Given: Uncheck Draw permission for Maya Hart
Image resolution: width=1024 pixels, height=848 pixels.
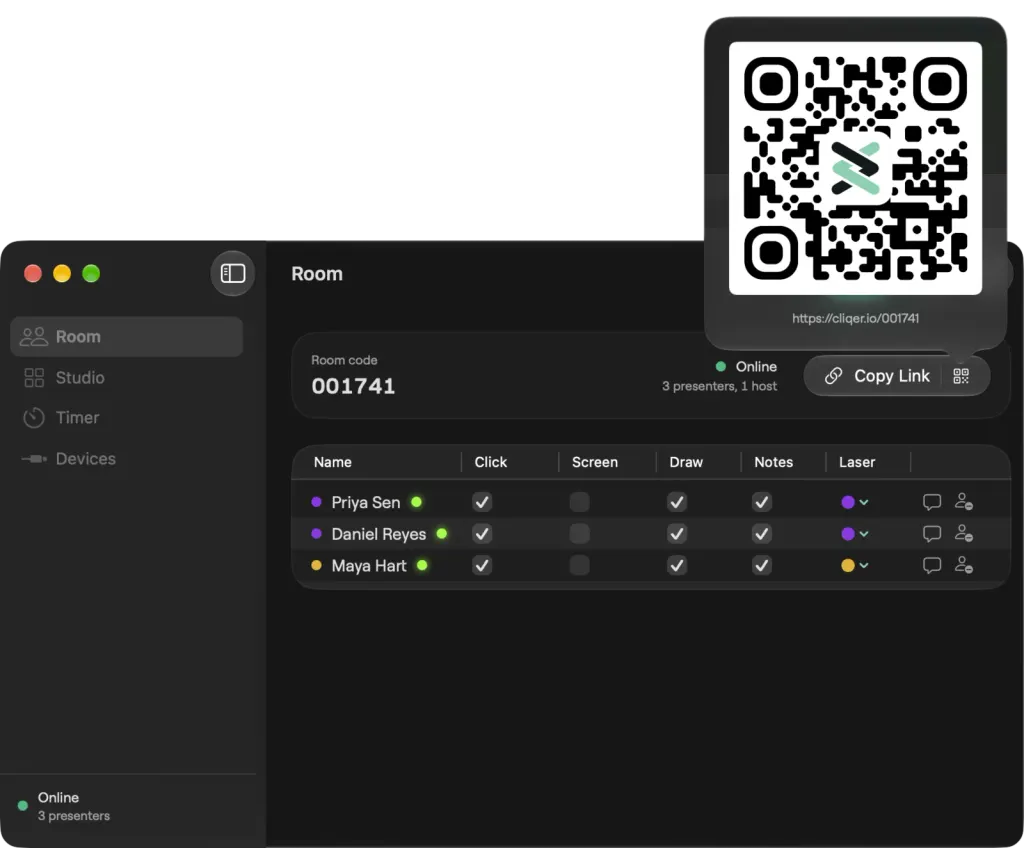Looking at the screenshot, I should [677, 565].
